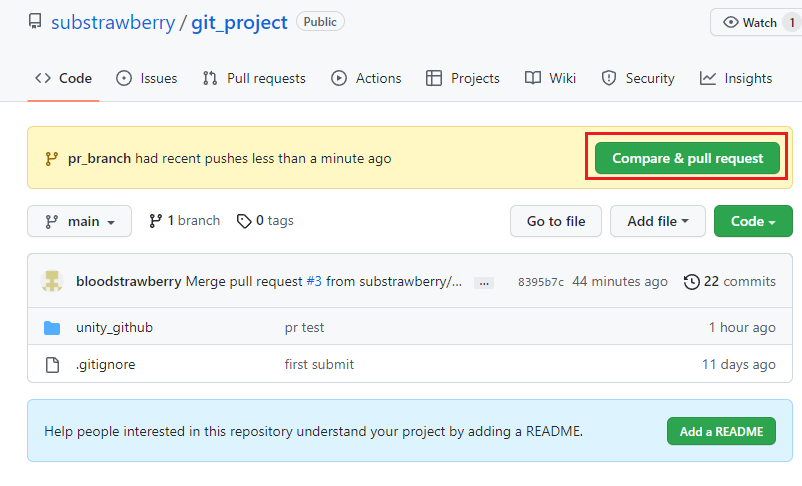Click the branch icon in the pr_branch banner
The image size is (802, 486).
pyautogui.click(x=51, y=159)
